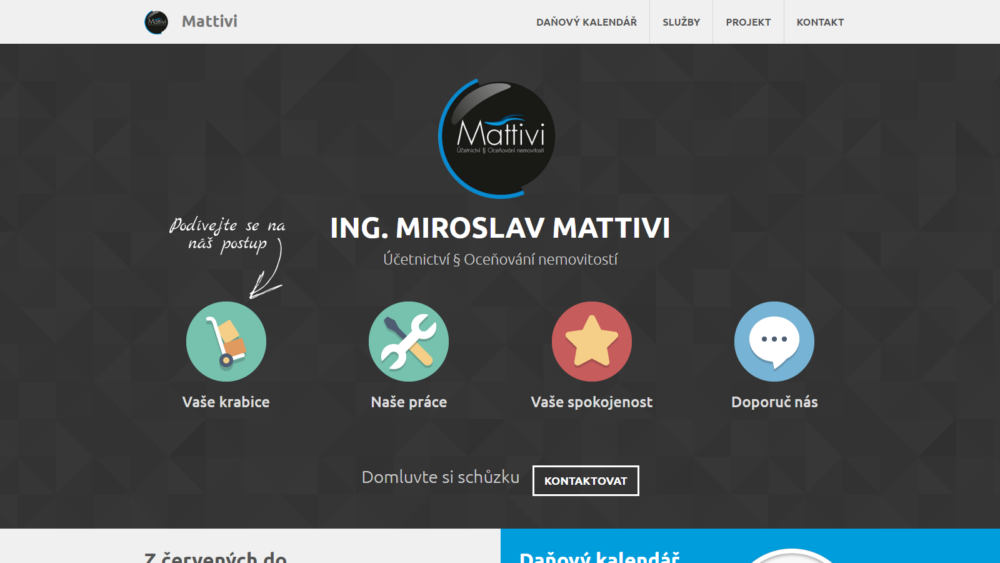Click the Z červených do heading

(216, 557)
